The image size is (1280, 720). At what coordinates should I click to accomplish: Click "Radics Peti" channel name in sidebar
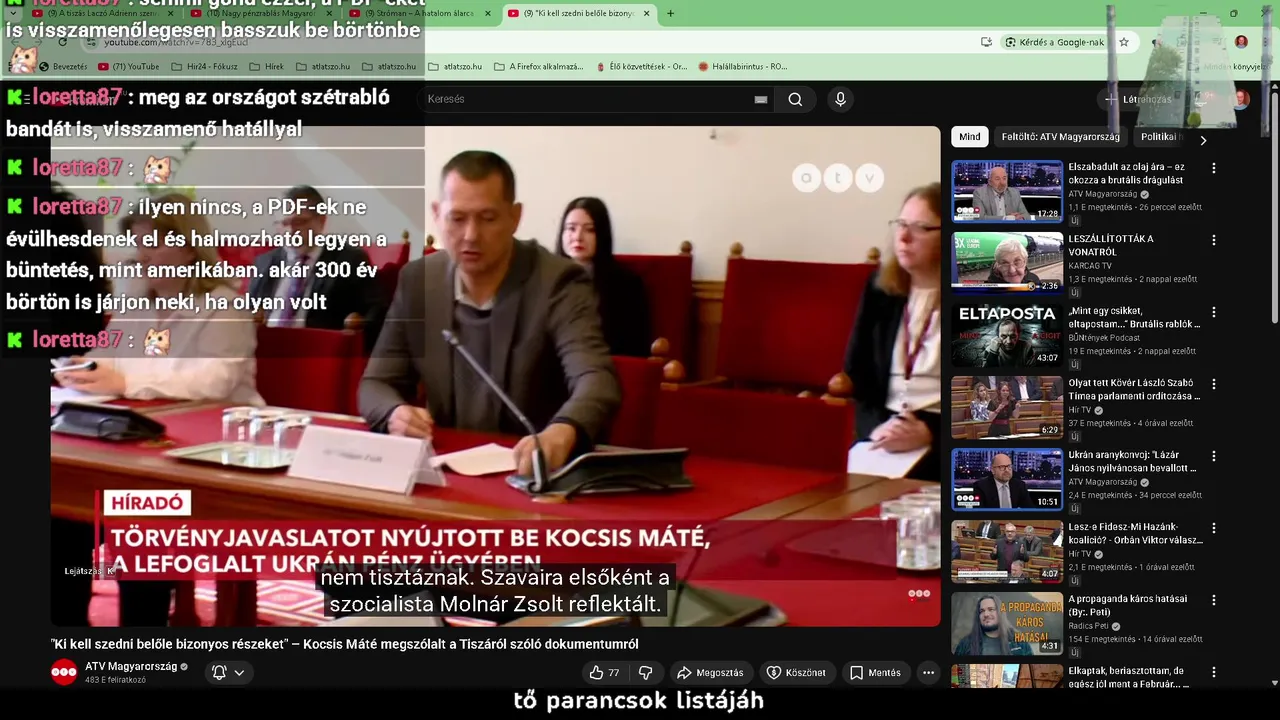coord(1088,627)
